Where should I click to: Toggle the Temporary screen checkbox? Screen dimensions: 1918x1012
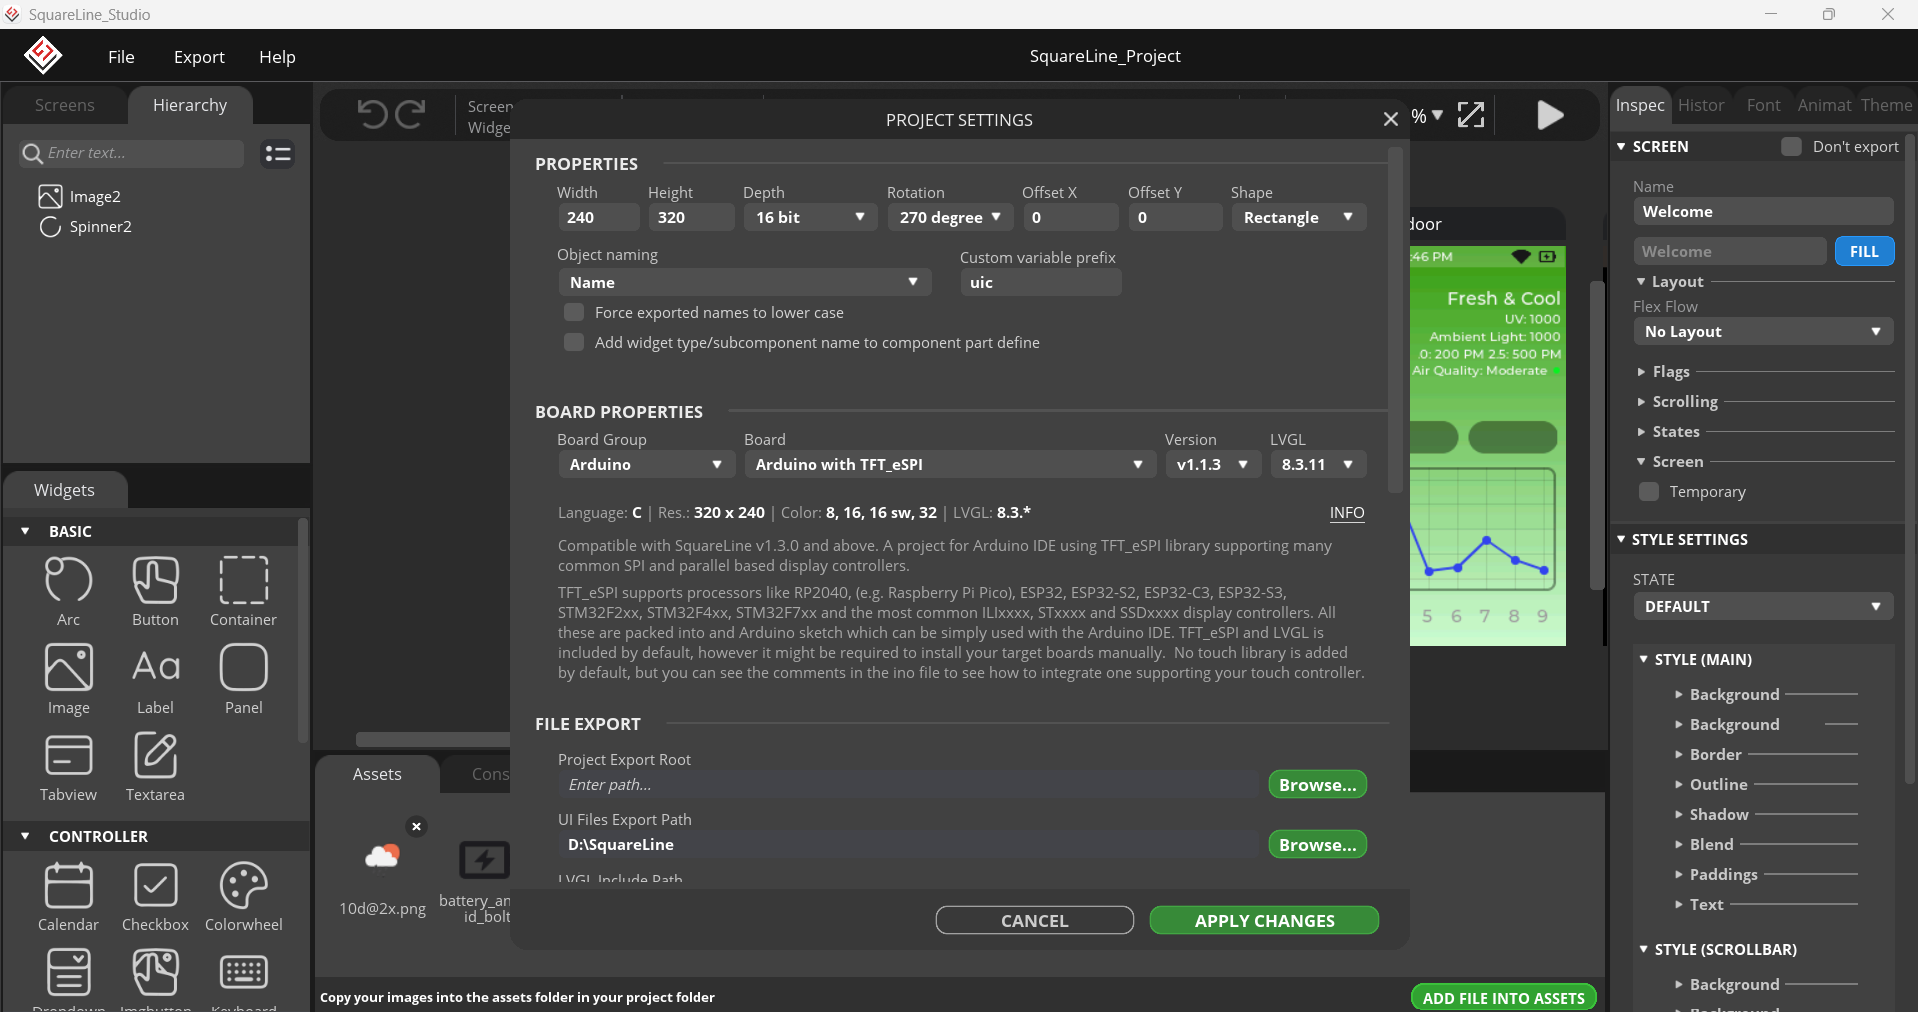(x=1649, y=491)
